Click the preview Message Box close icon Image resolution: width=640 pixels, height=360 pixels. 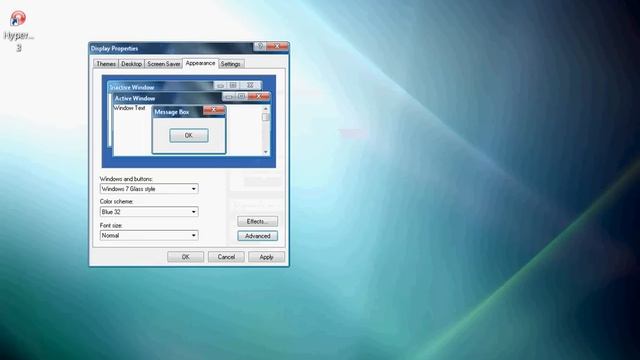click(214, 110)
